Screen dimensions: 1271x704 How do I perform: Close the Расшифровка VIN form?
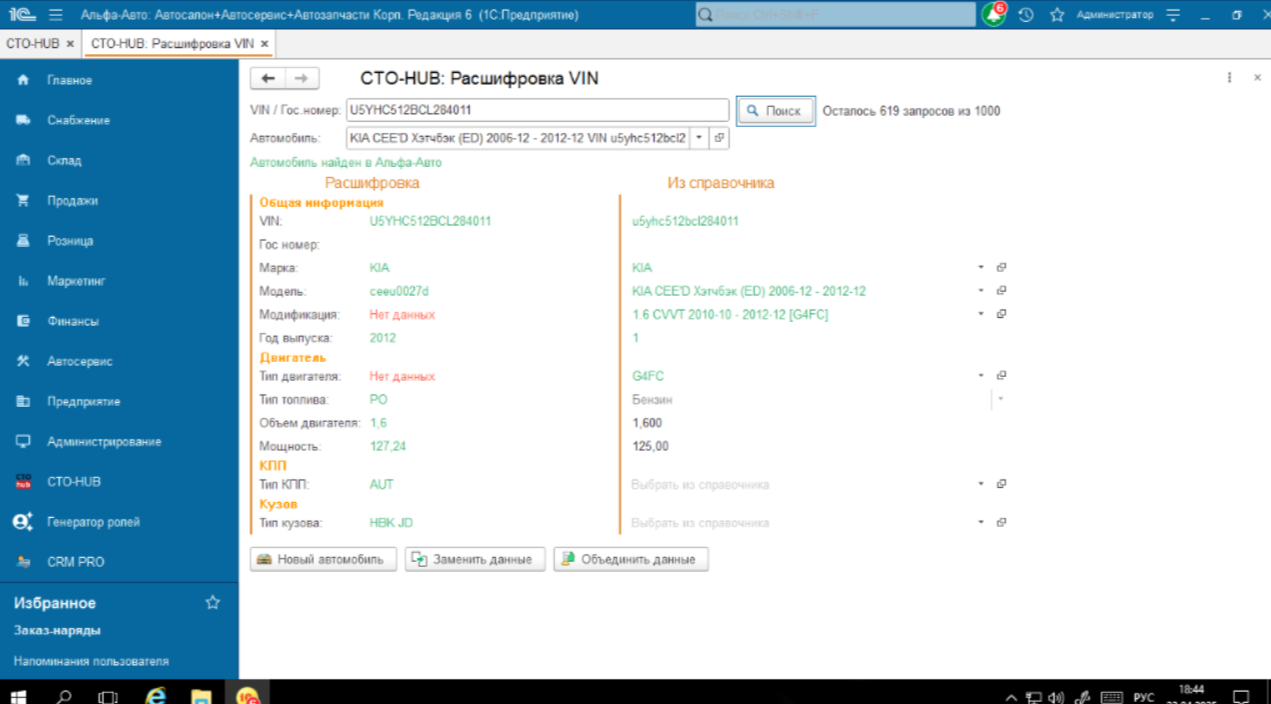[x=1257, y=78]
